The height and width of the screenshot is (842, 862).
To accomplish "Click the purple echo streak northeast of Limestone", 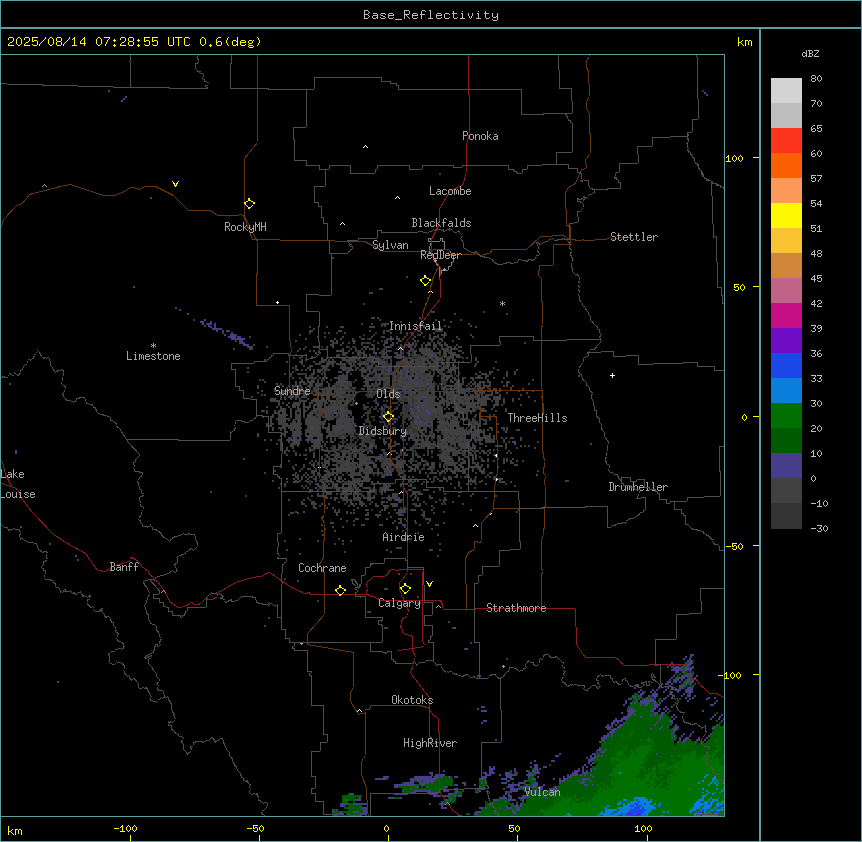I will (225, 333).
